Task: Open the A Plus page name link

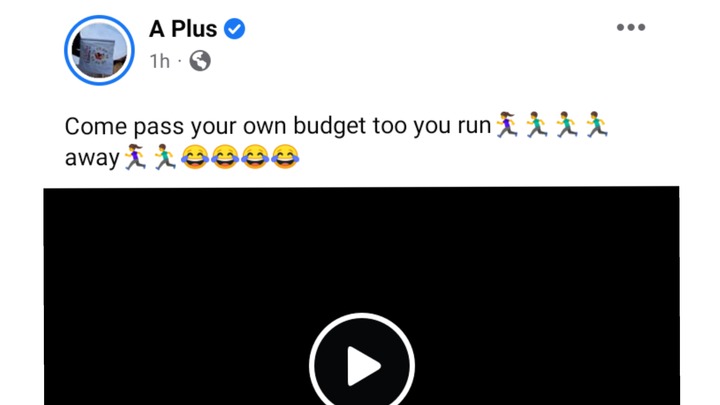Action: [x=183, y=29]
